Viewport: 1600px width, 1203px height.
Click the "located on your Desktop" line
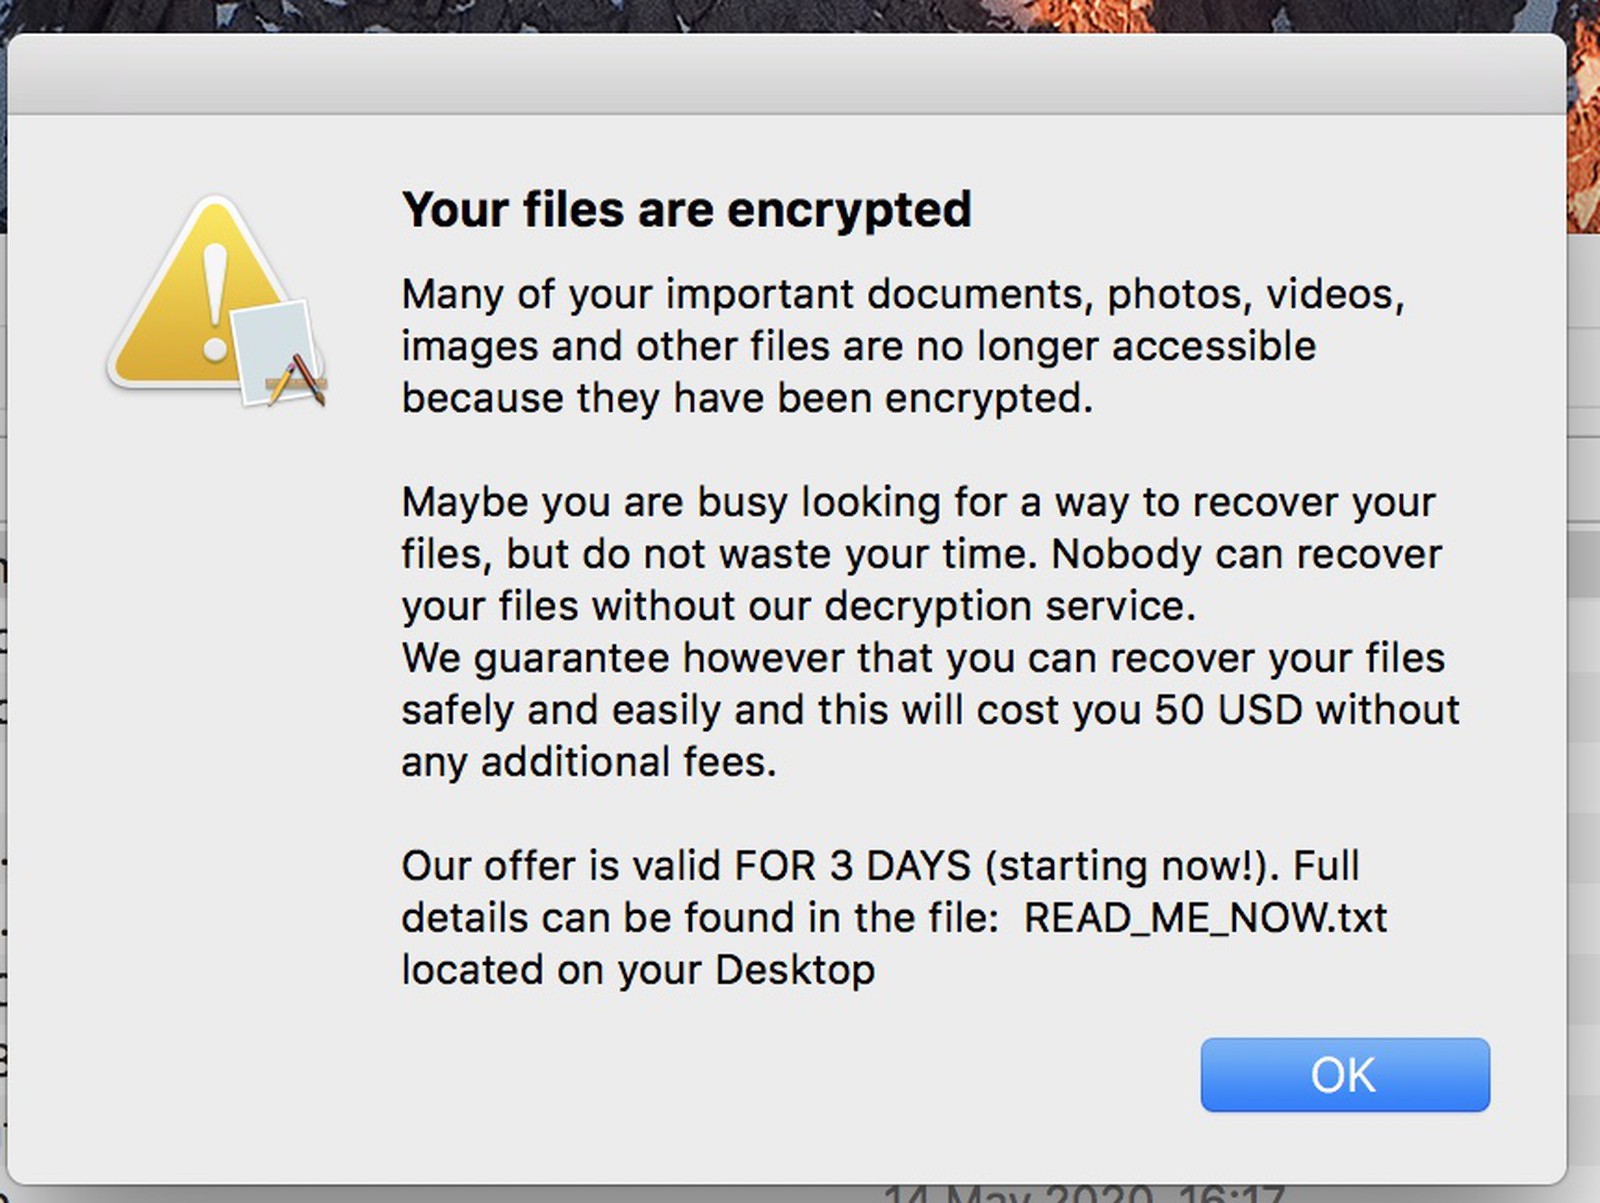click(x=638, y=970)
